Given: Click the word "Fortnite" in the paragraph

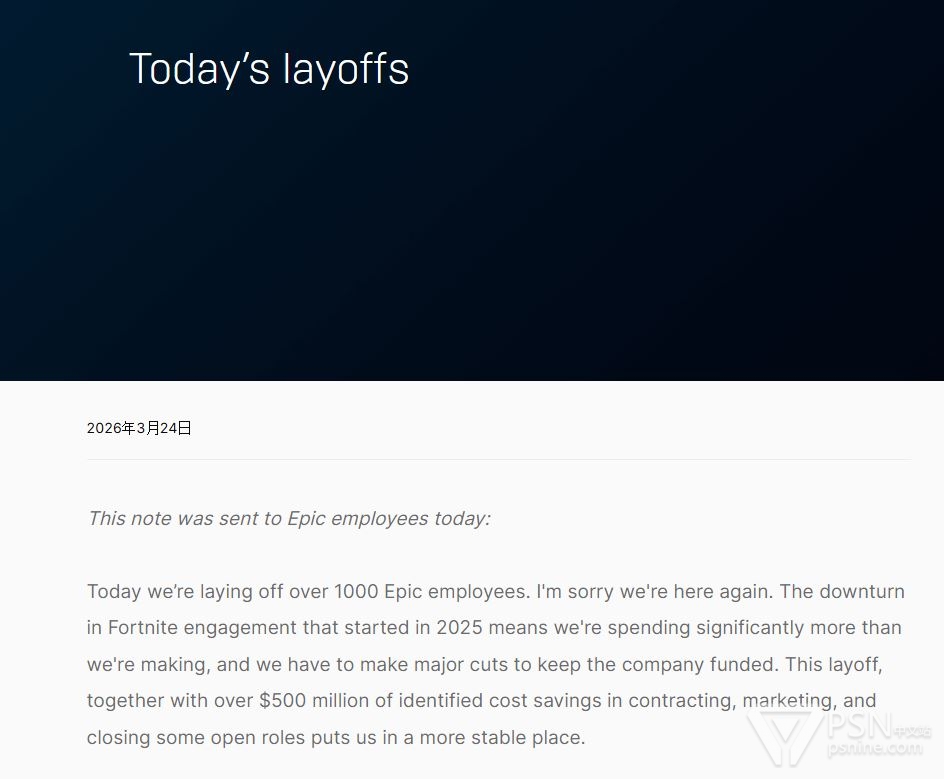Looking at the screenshot, I should [145, 628].
